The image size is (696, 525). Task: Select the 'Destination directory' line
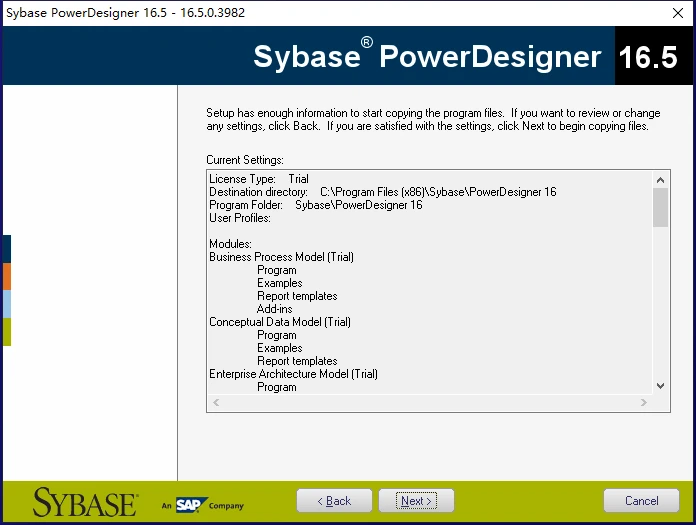383,192
